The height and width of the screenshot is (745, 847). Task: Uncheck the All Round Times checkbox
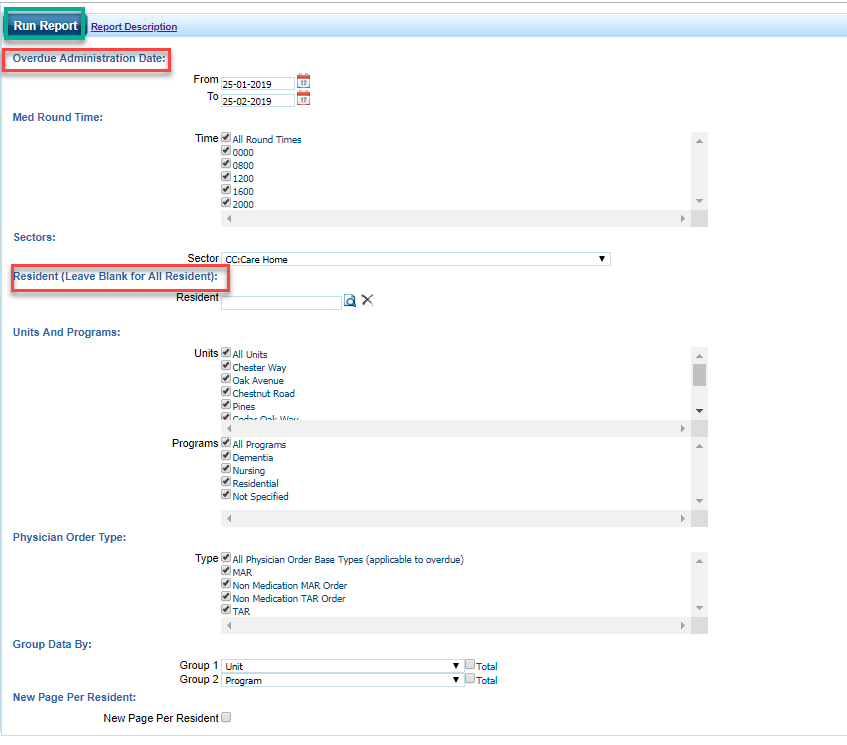pyautogui.click(x=226, y=138)
